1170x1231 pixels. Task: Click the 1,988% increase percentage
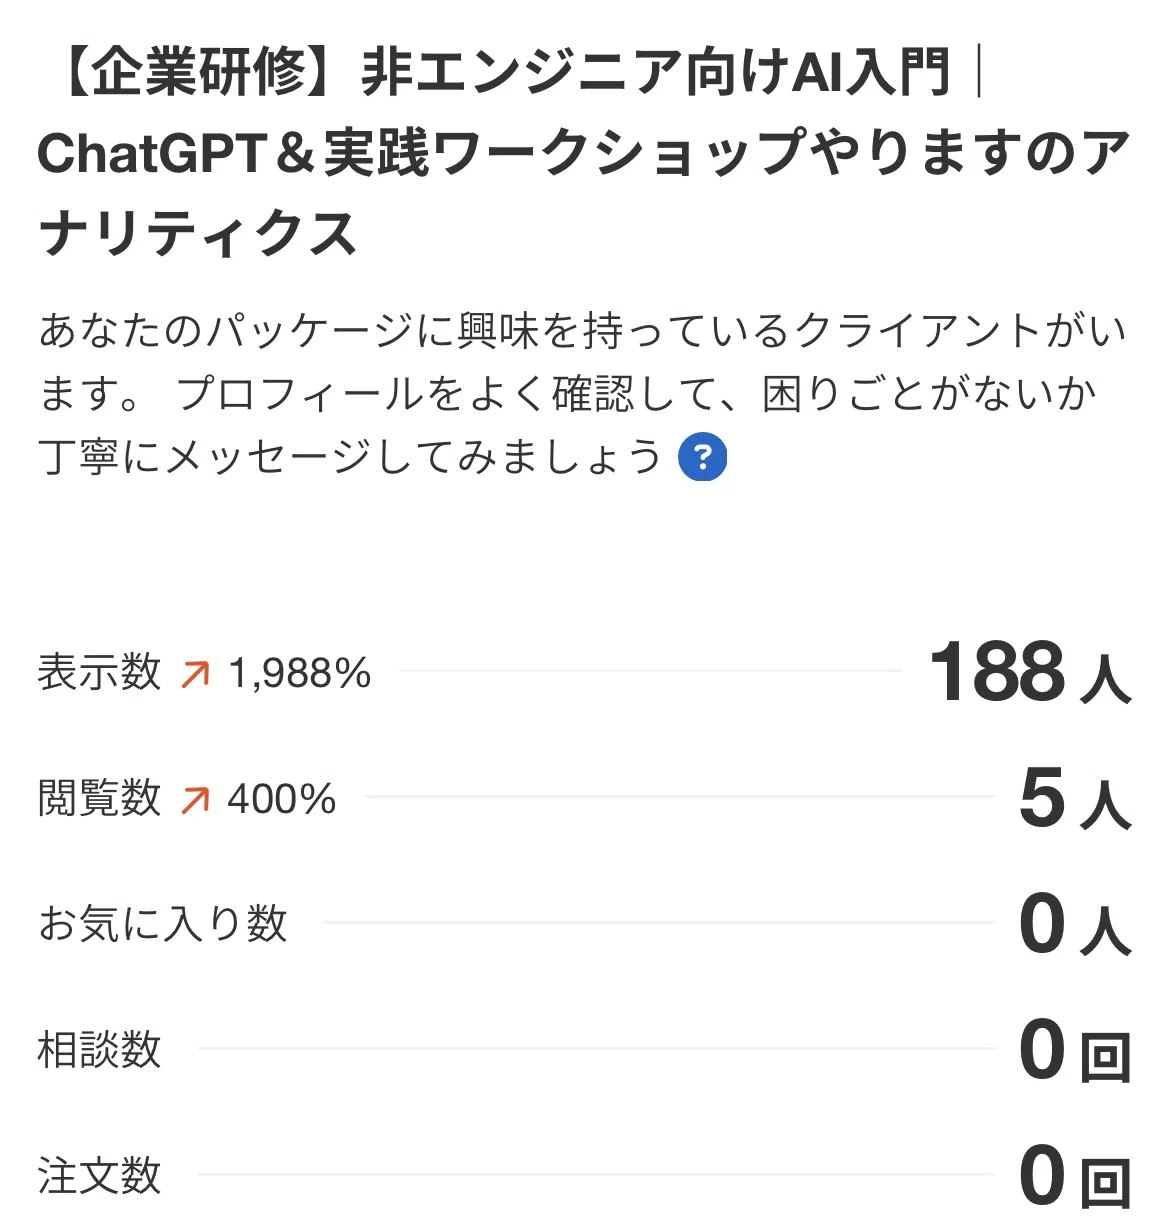coord(300,675)
